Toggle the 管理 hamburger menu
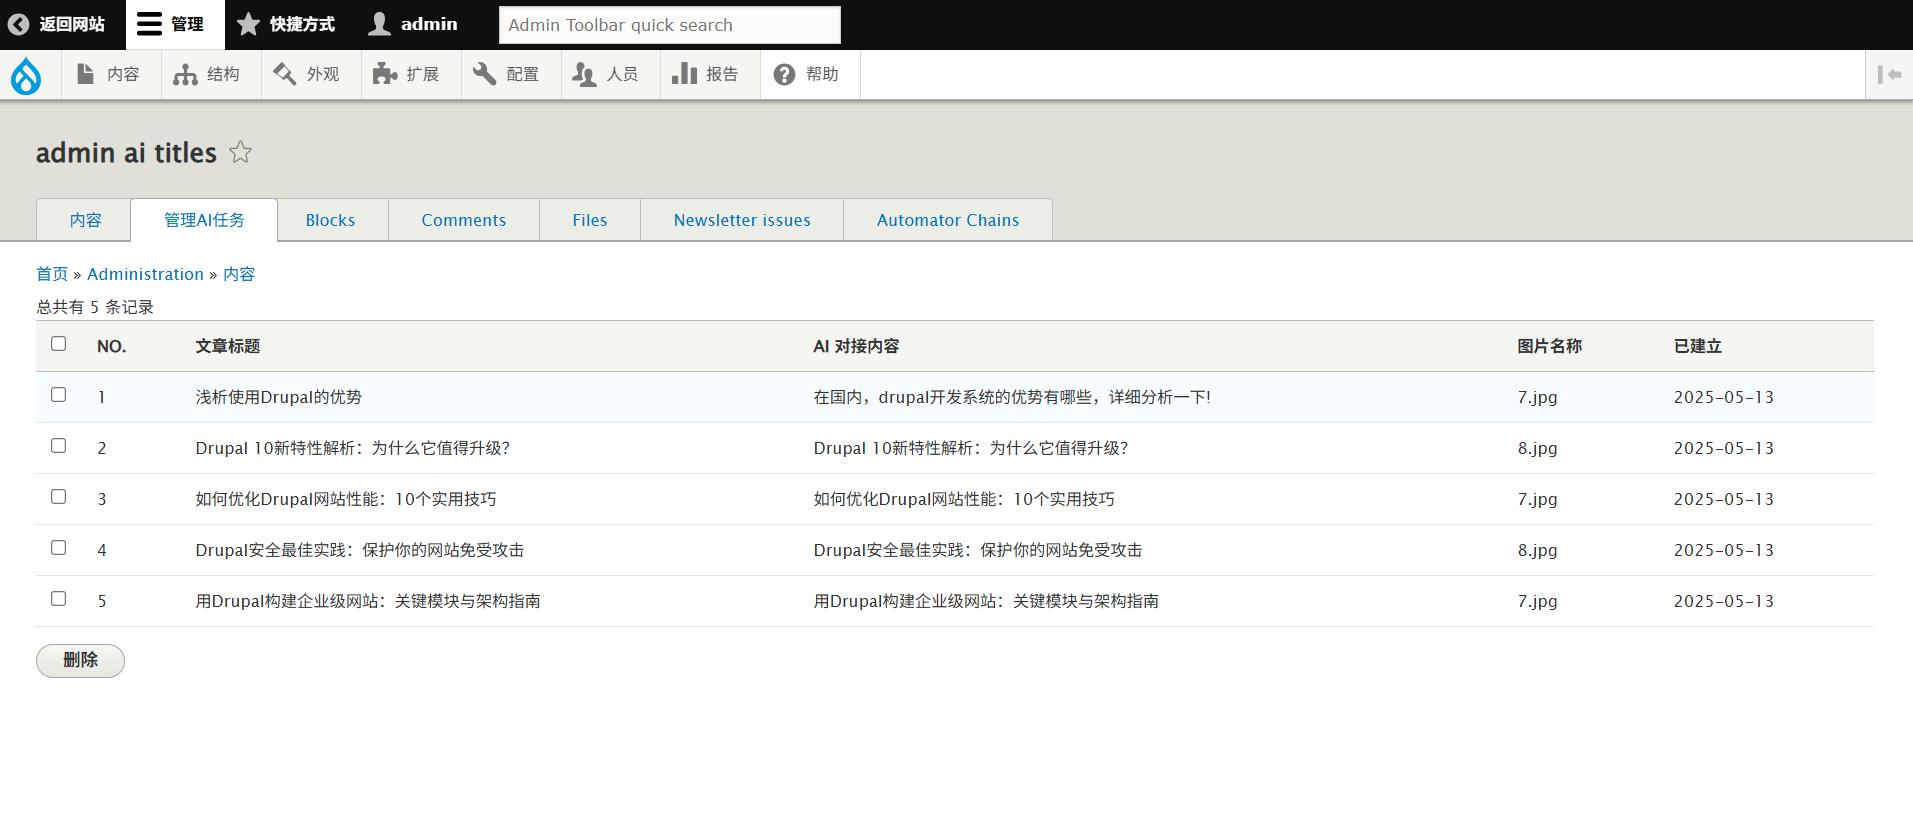Image resolution: width=1913 pixels, height=815 pixels. 174,24
